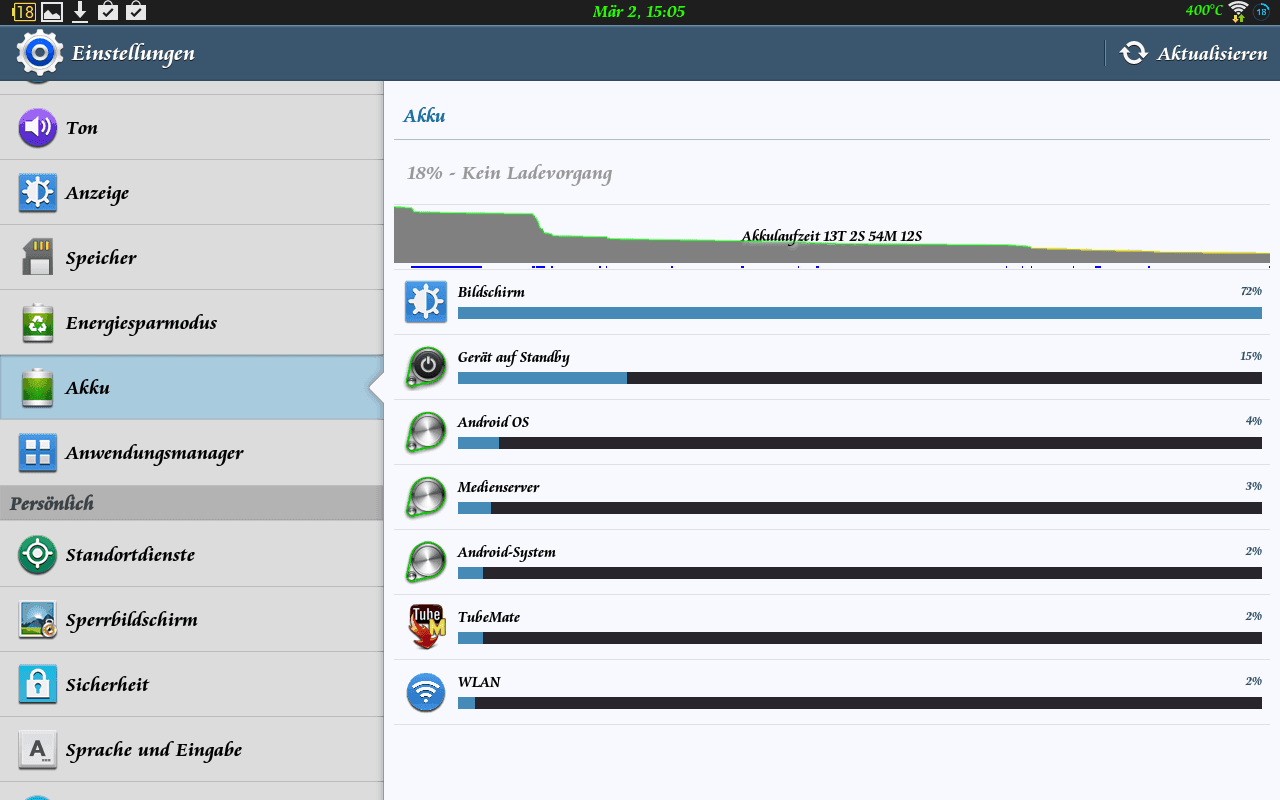1280x800 pixels.
Task: Click the Energiesparmodus recycle battery icon
Action: (x=37, y=322)
